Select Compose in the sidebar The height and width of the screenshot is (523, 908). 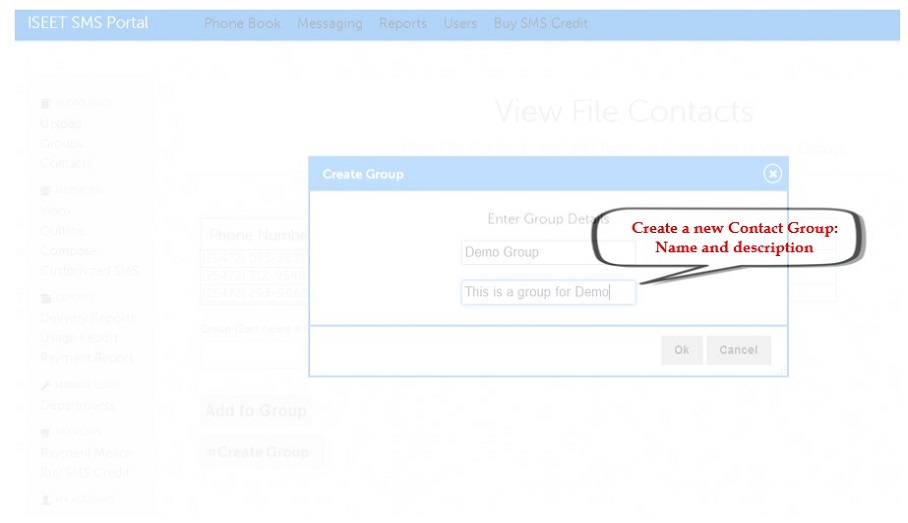(x=69, y=251)
